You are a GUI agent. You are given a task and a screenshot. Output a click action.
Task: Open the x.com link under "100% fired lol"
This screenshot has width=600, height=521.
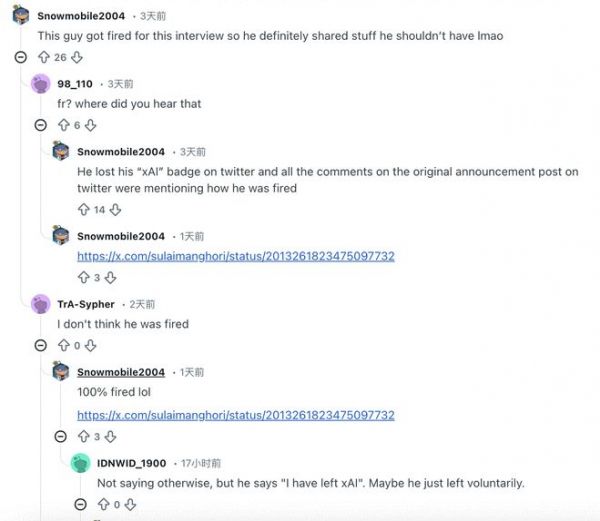tap(235, 415)
